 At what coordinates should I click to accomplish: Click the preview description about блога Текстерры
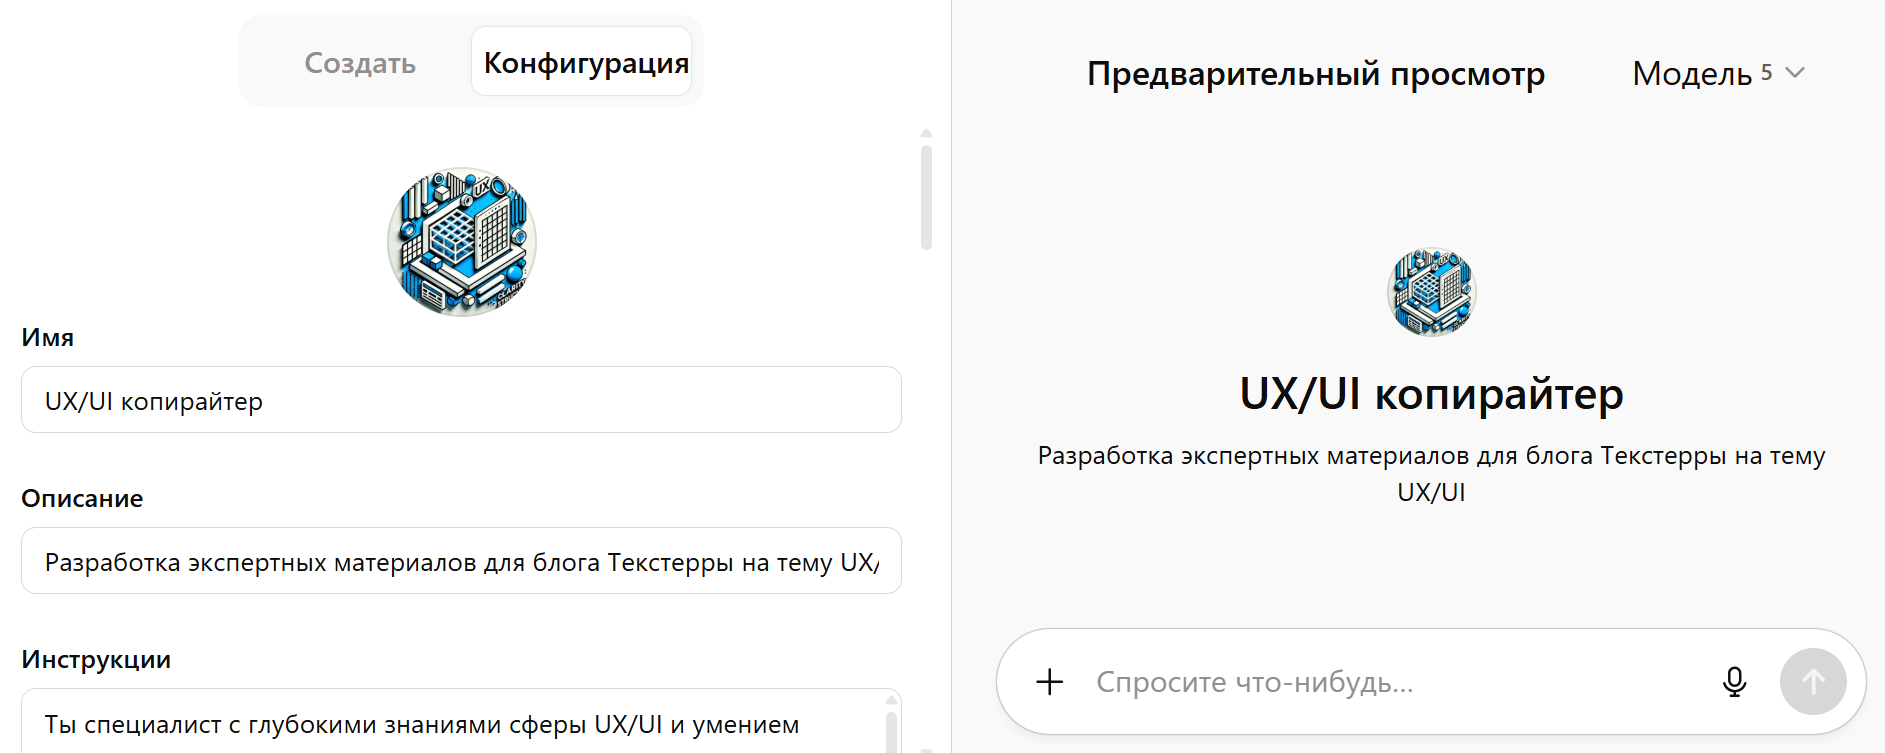1431,473
